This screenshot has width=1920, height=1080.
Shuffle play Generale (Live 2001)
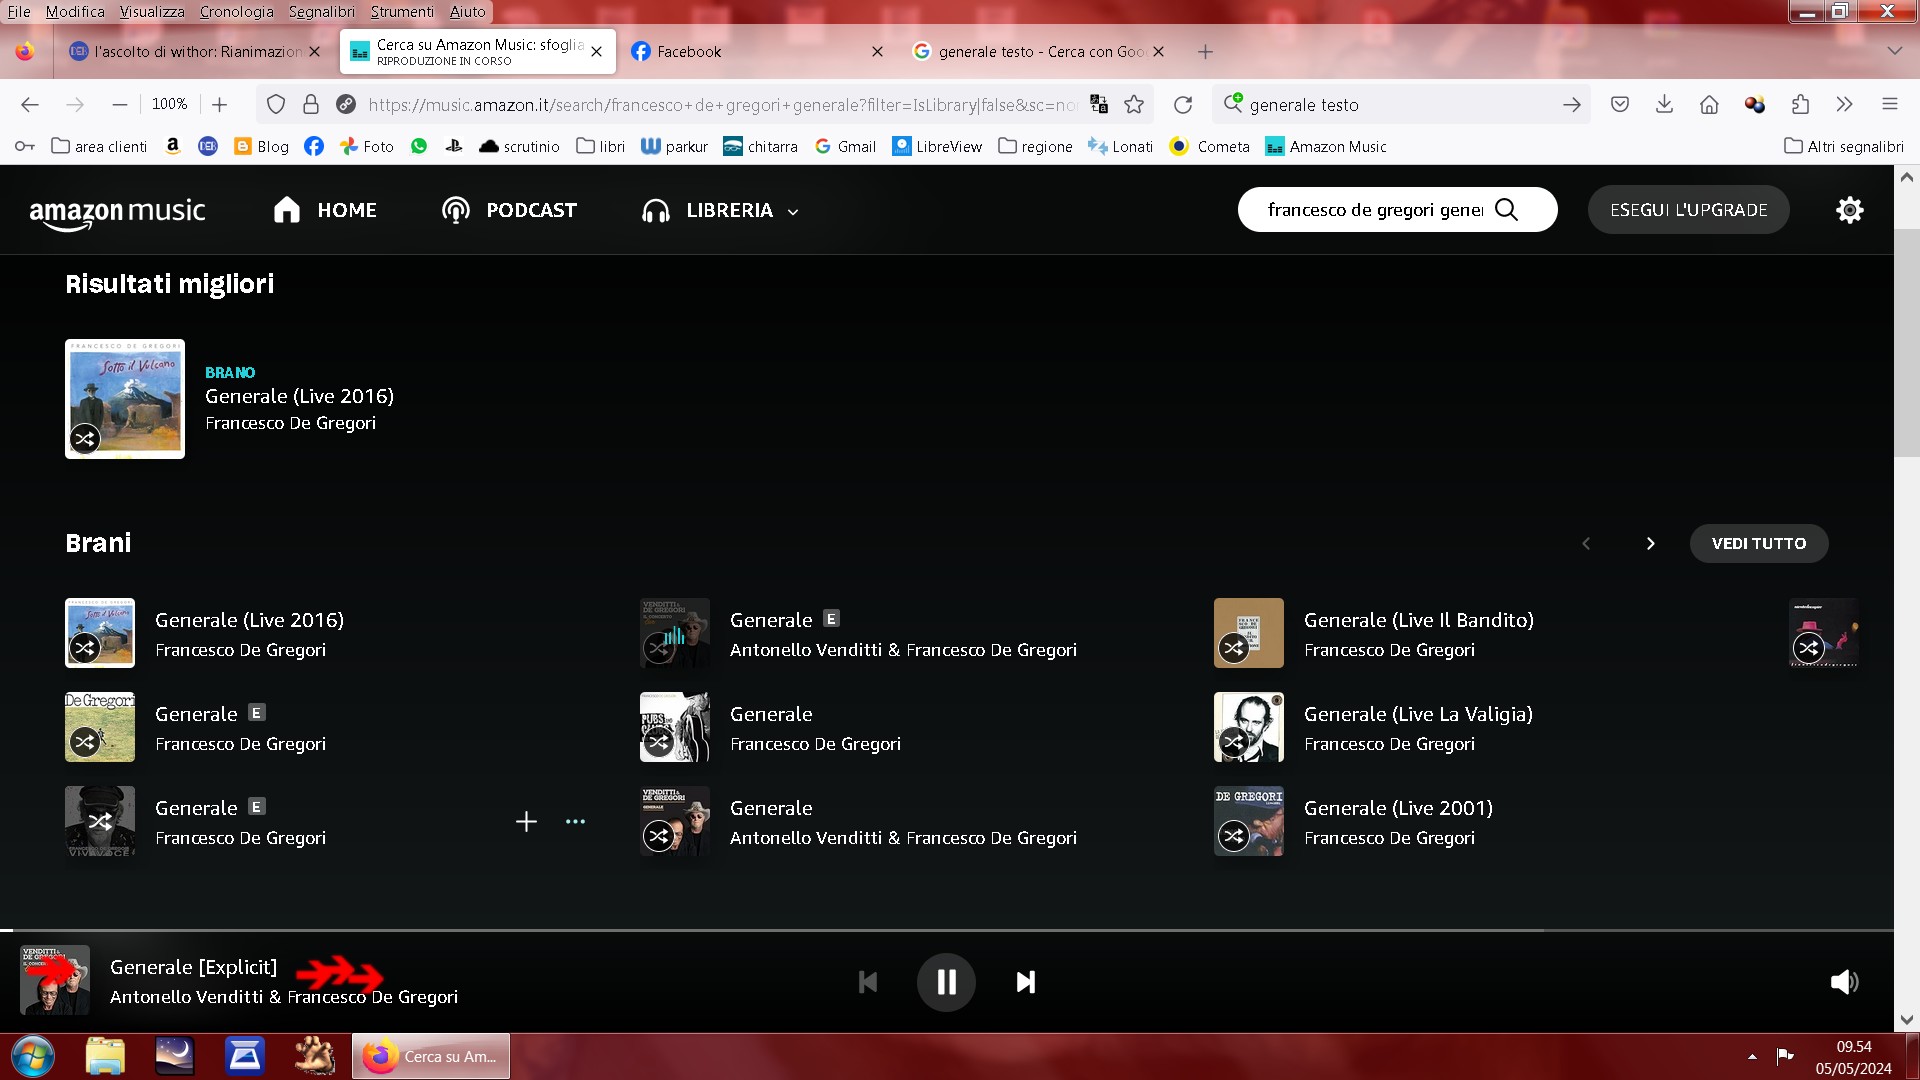[1234, 836]
